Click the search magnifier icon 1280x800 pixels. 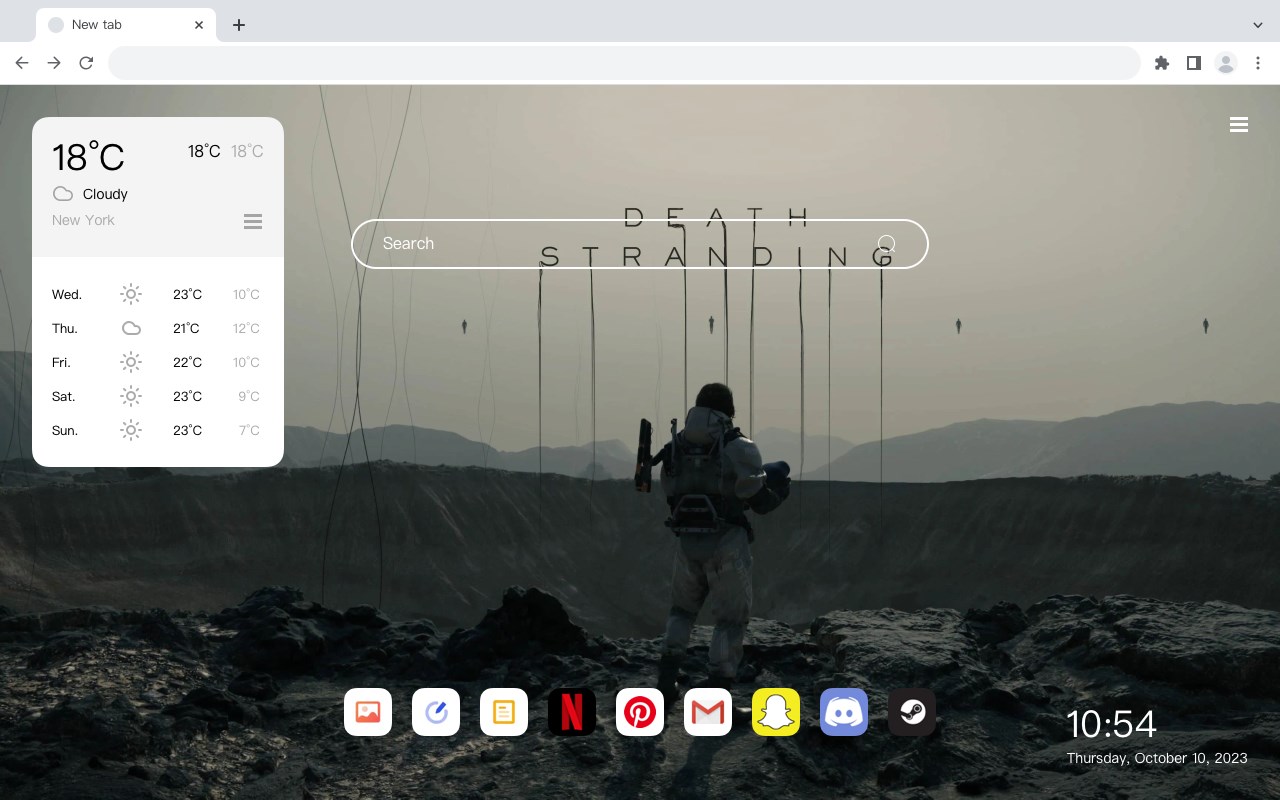(x=887, y=244)
